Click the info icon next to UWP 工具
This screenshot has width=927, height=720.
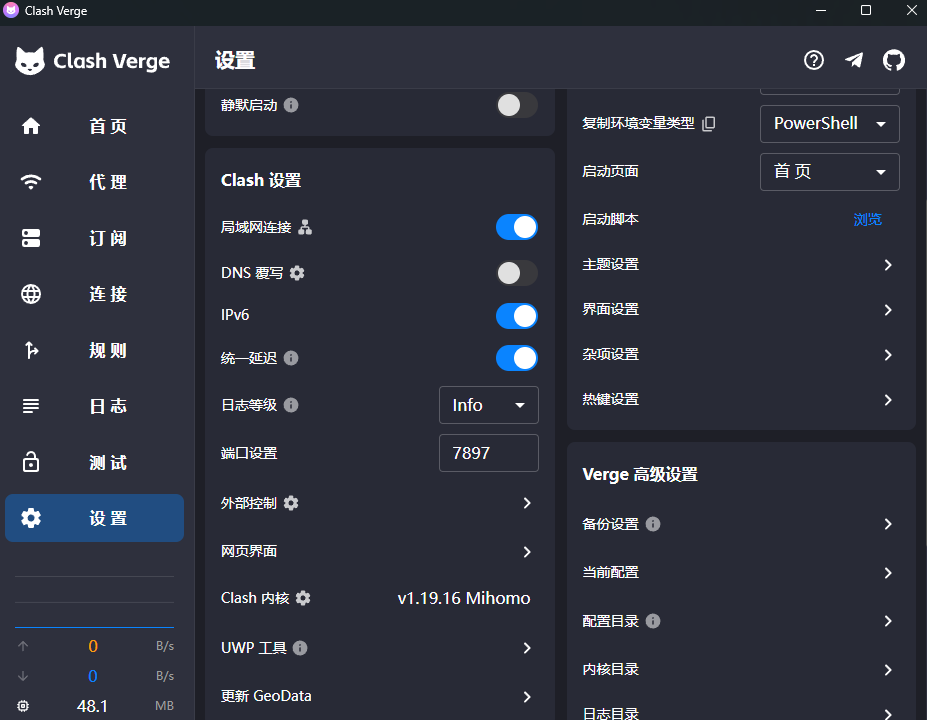pos(300,648)
